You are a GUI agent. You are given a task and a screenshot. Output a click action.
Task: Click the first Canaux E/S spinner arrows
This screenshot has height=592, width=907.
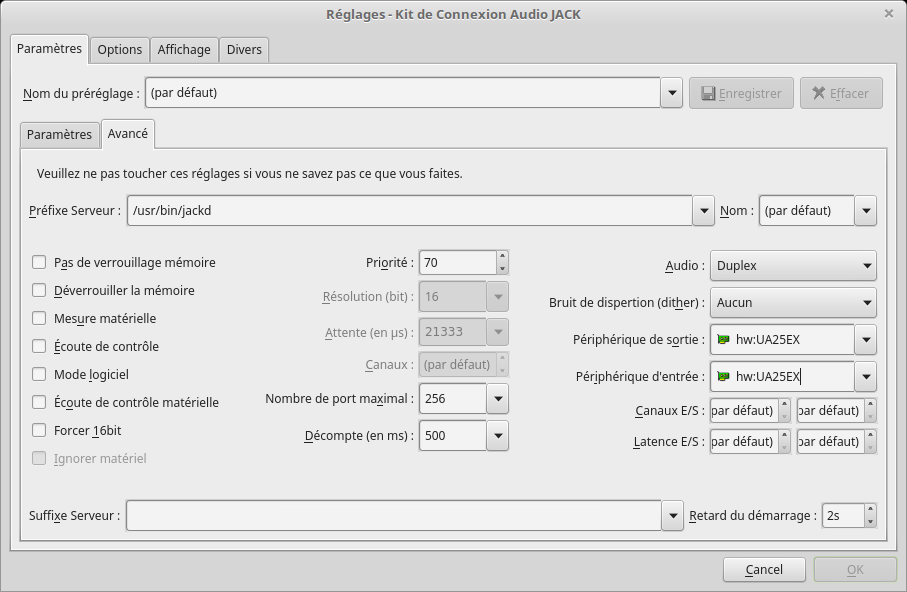pyautogui.click(x=784, y=411)
